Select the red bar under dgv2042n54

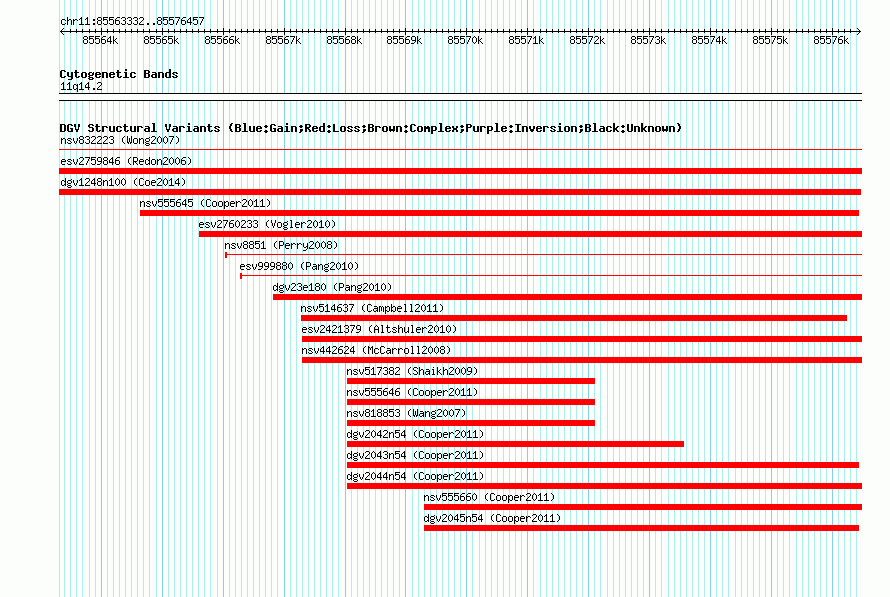point(515,444)
